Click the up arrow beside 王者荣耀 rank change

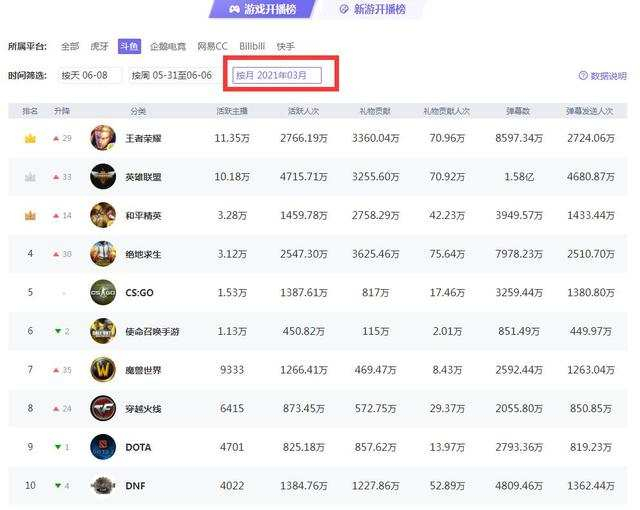tap(56, 138)
